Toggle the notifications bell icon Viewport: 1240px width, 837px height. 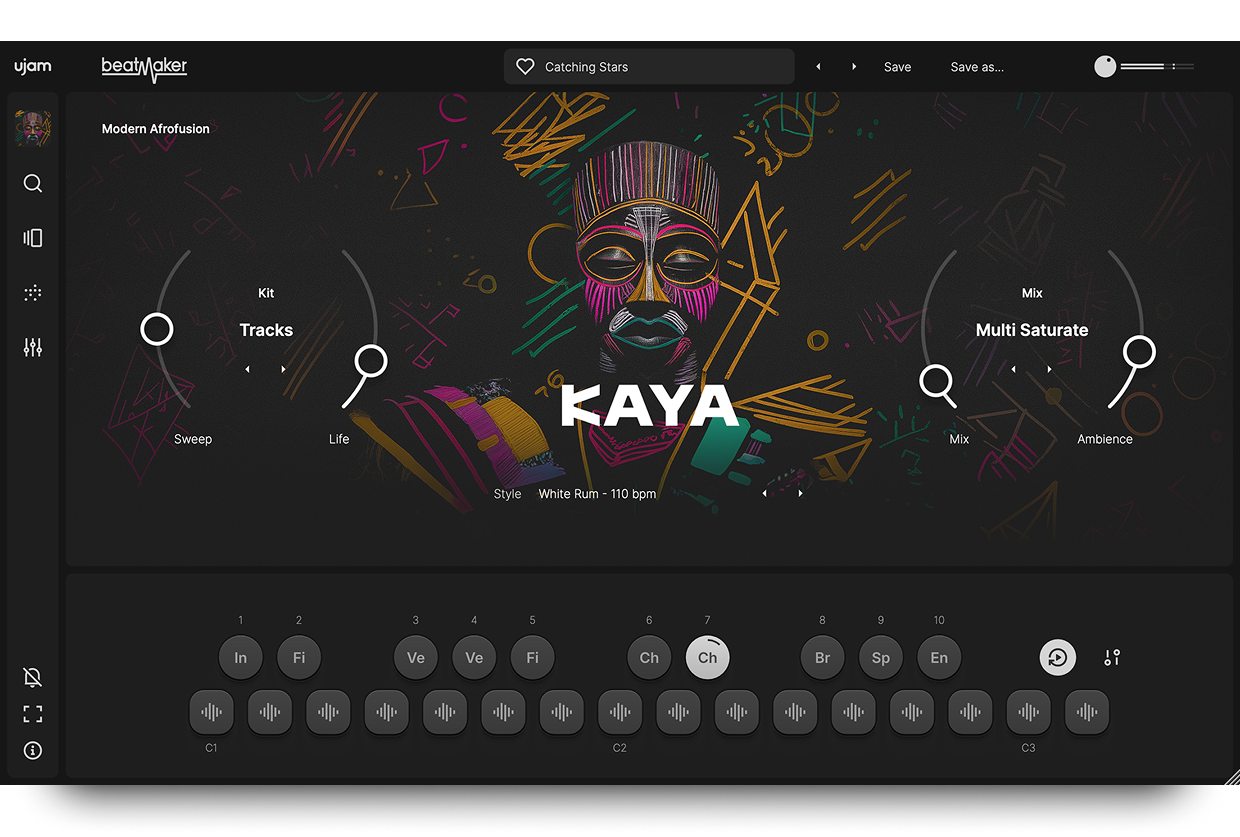point(33,678)
